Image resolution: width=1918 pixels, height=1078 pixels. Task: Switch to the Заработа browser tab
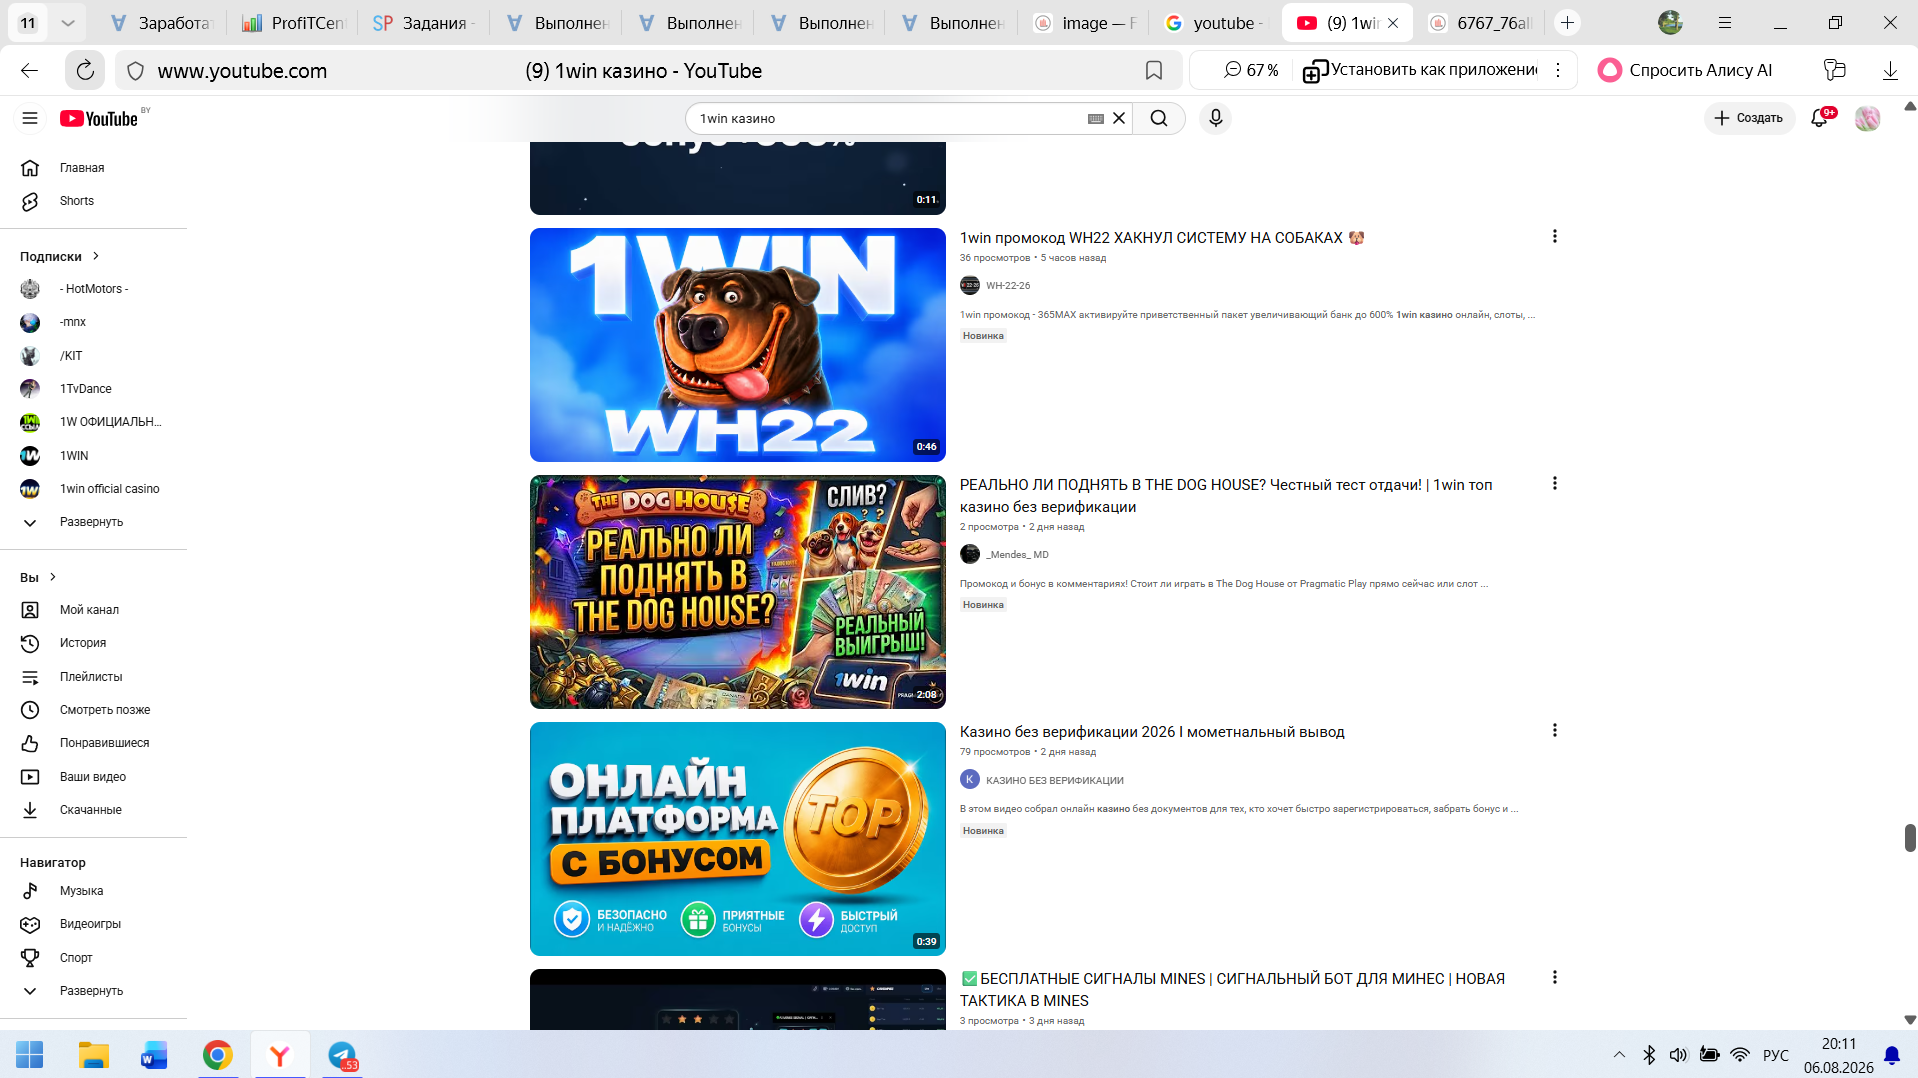[161, 23]
